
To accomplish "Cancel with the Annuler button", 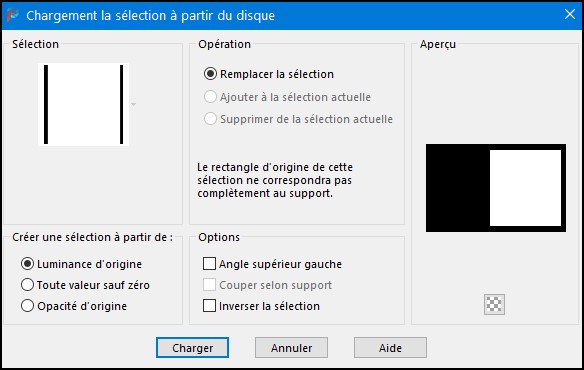I will click(291, 348).
